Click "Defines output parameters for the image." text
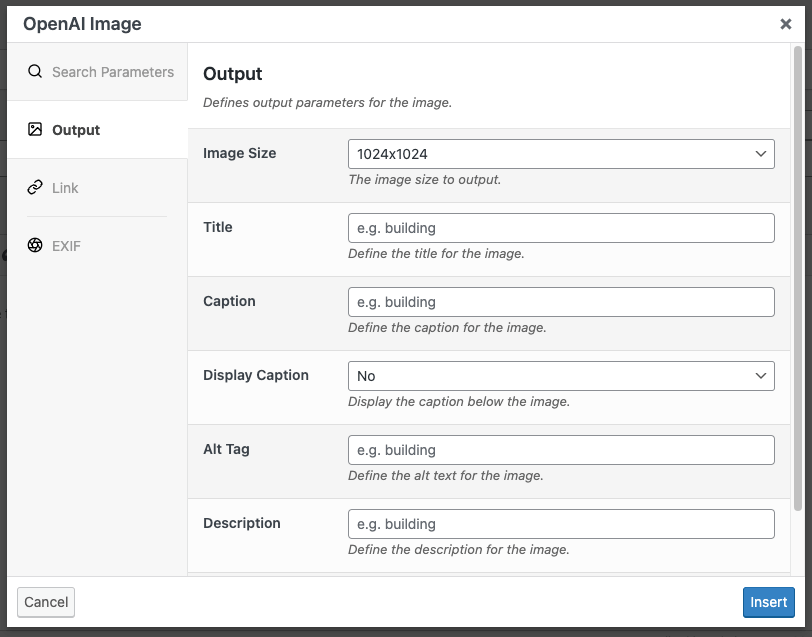 (327, 103)
